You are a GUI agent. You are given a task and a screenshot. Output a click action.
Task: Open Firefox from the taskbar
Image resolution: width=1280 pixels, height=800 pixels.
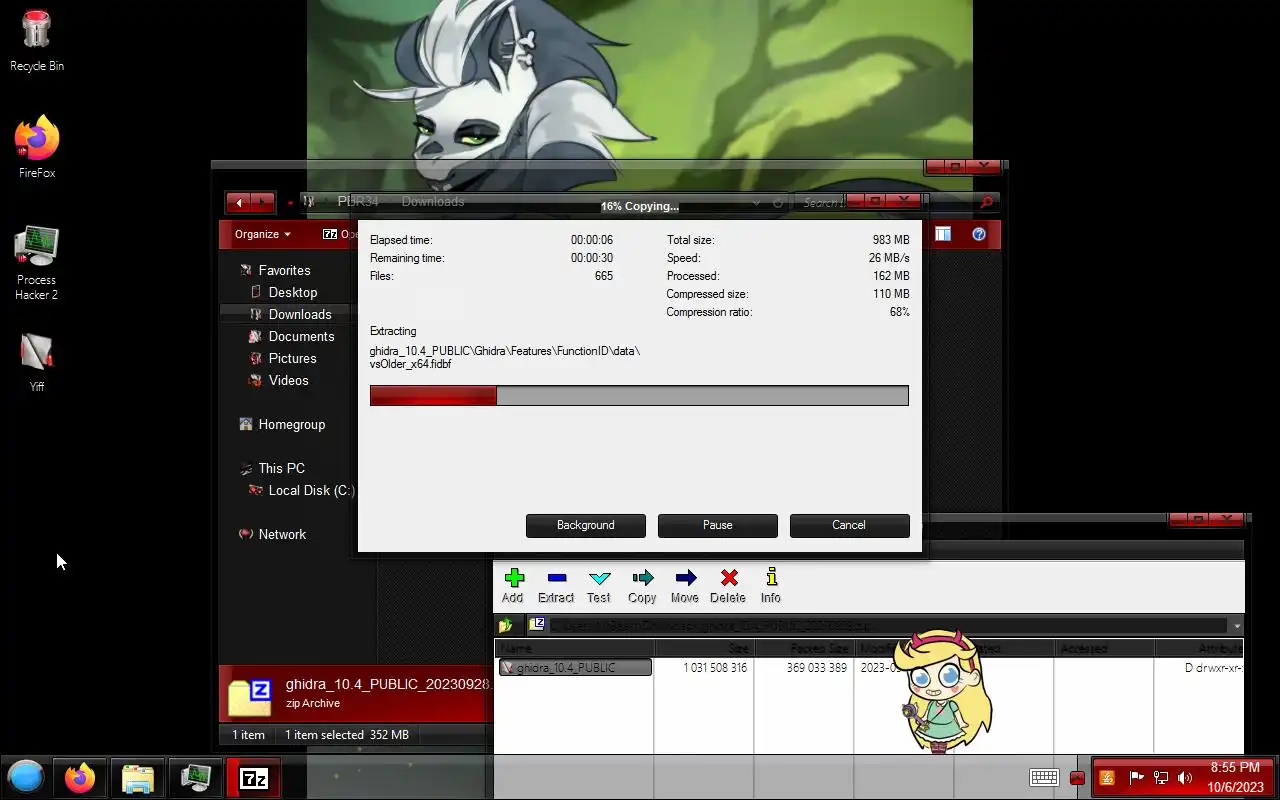(80, 777)
